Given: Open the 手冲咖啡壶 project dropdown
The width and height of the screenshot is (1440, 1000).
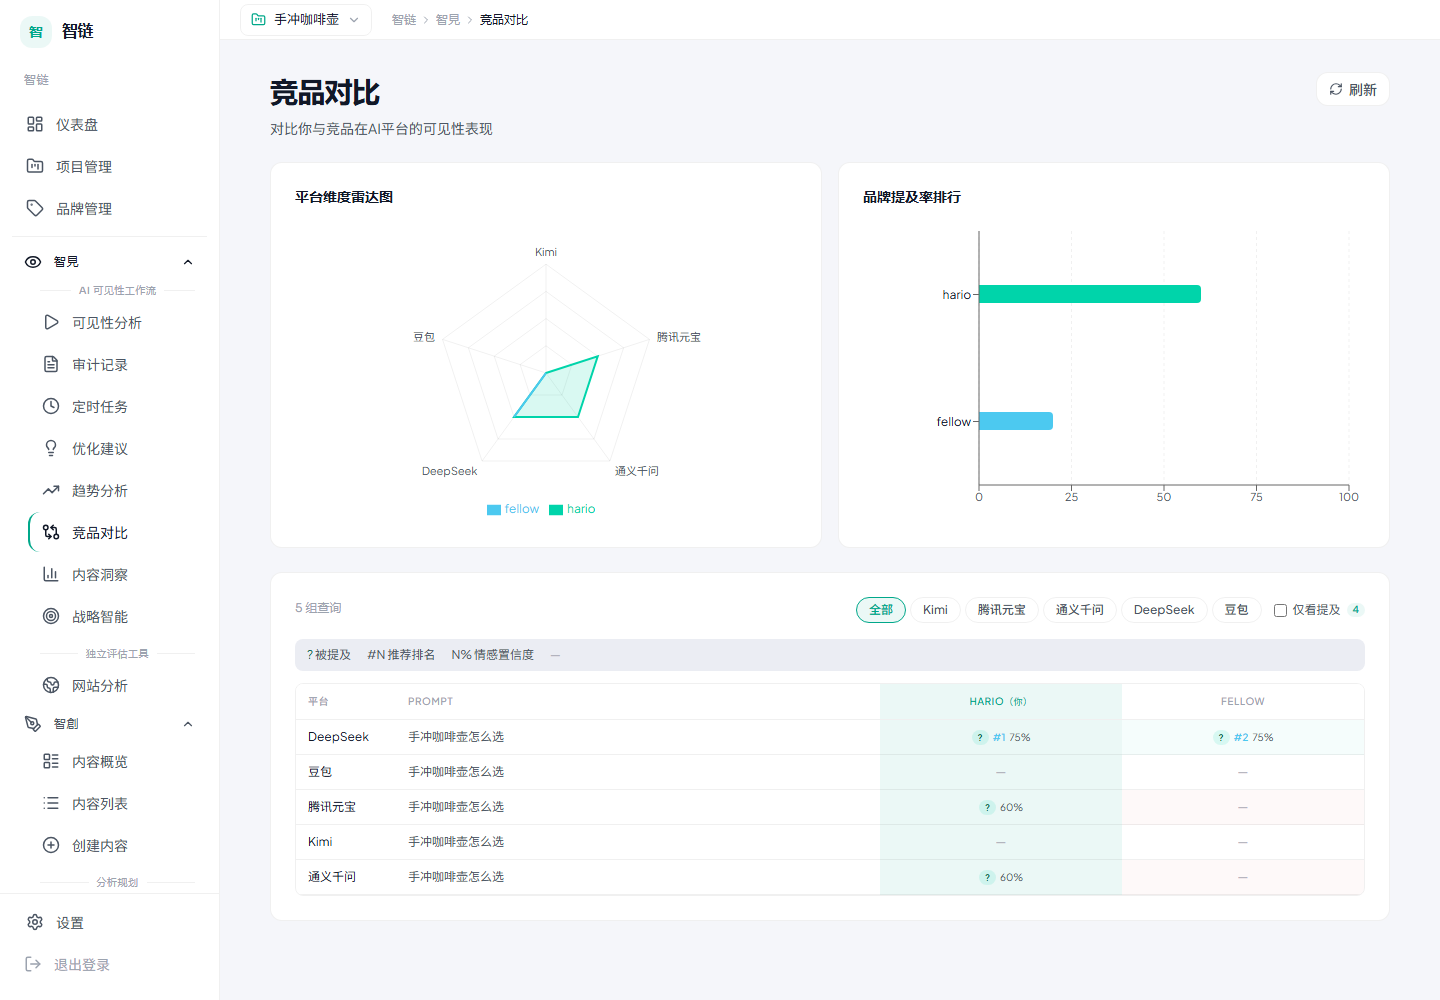Looking at the screenshot, I should click(x=305, y=19).
